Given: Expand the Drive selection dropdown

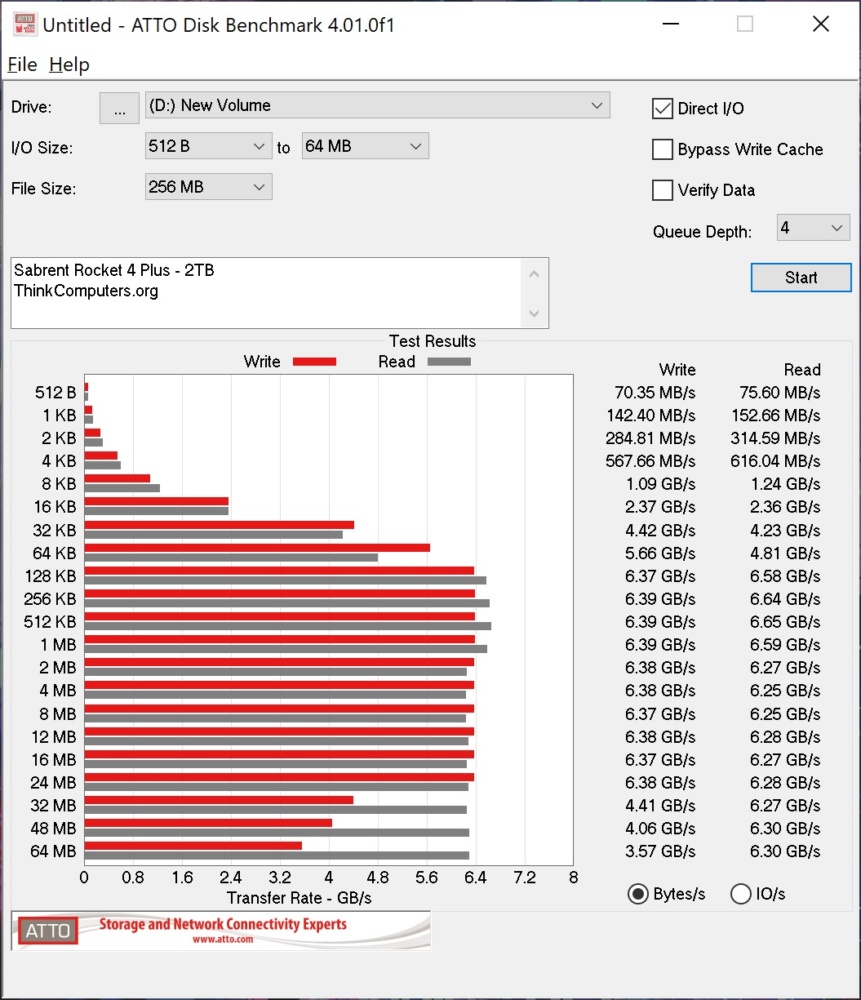Looking at the screenshot, I should tap(378, 105).
